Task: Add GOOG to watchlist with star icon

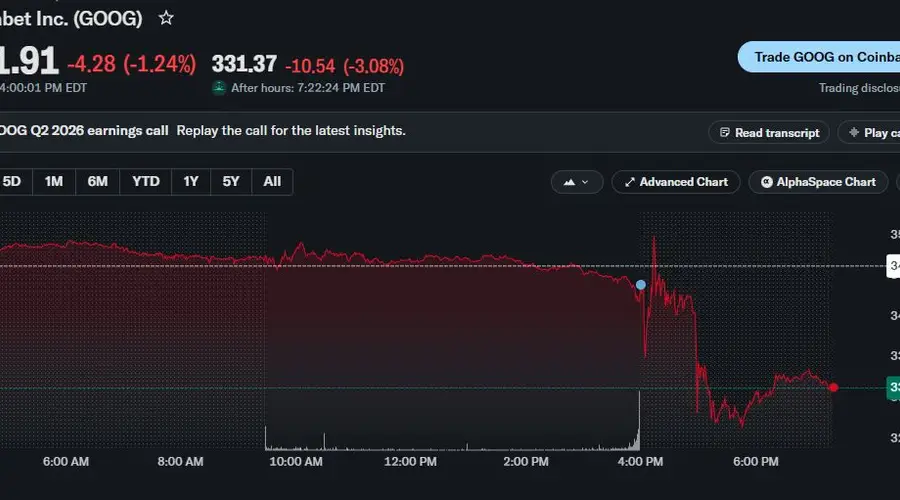Action: click(166, 18)
